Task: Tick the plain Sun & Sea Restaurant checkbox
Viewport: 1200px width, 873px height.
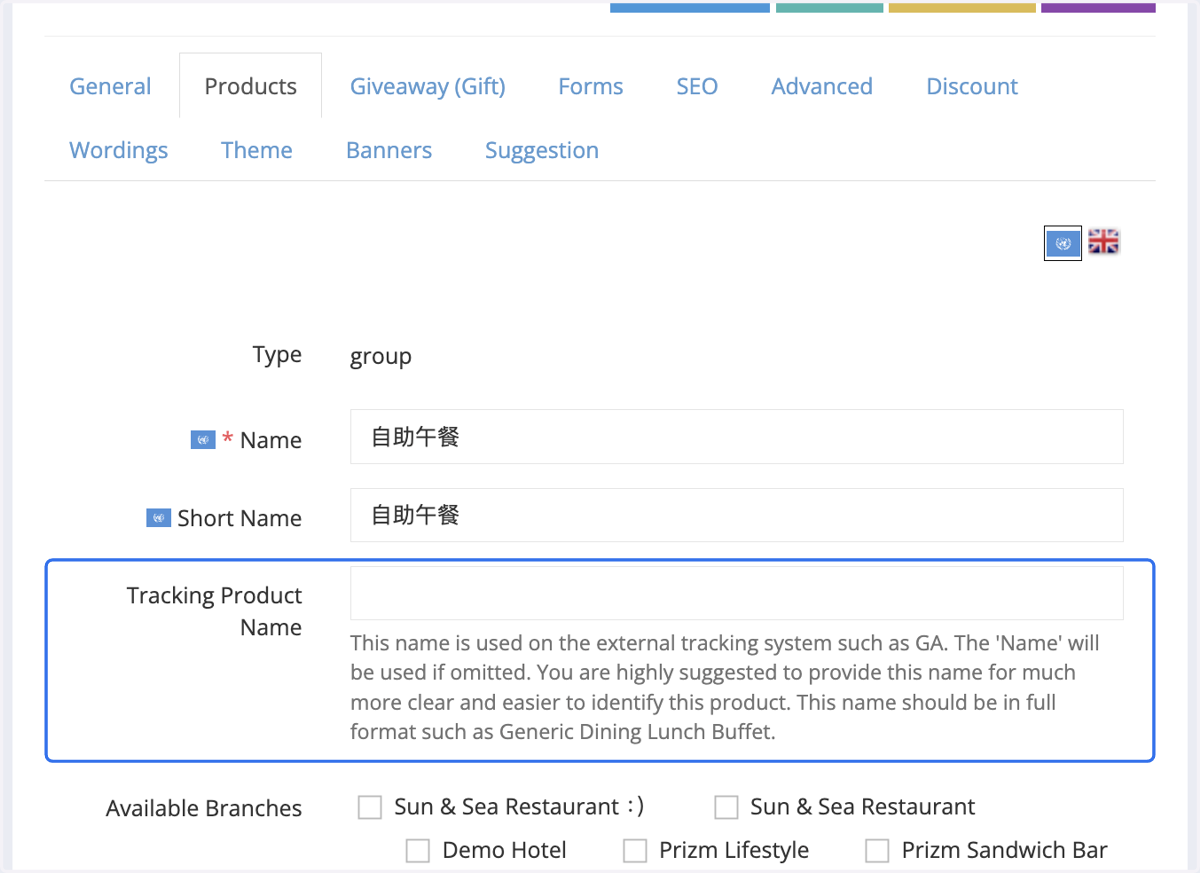Action: pyautogui.click(x=726, y=807)
